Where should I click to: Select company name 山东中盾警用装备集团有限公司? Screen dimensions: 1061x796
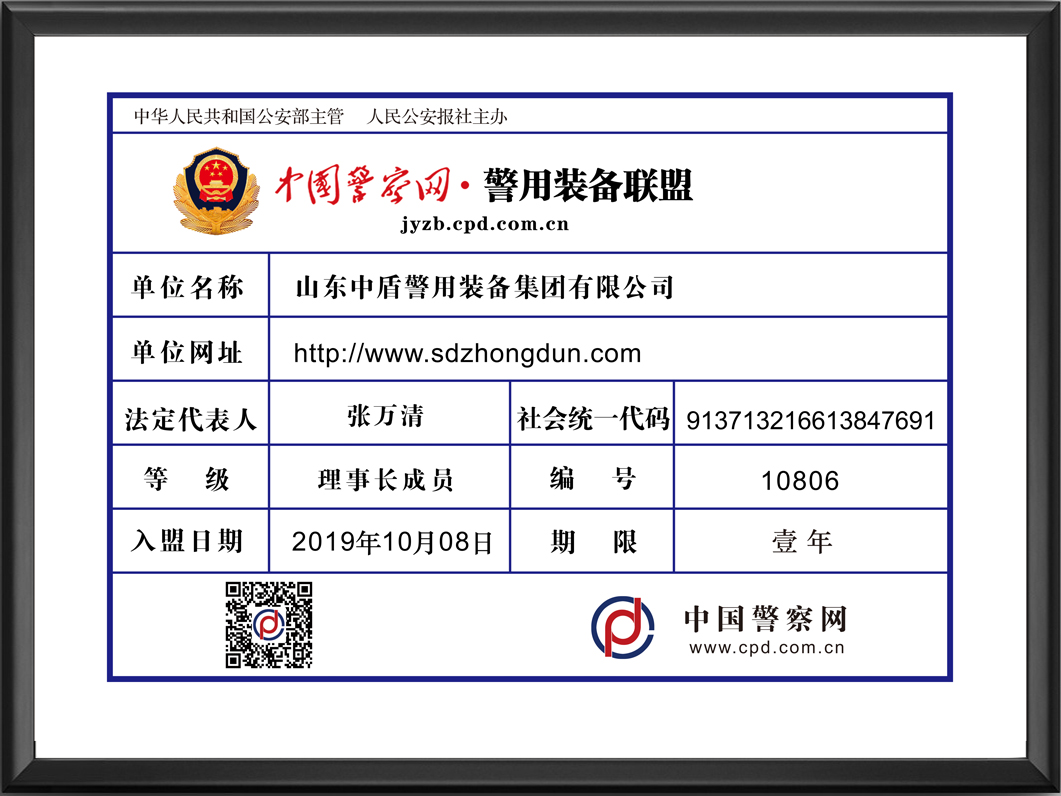[484, 288]
